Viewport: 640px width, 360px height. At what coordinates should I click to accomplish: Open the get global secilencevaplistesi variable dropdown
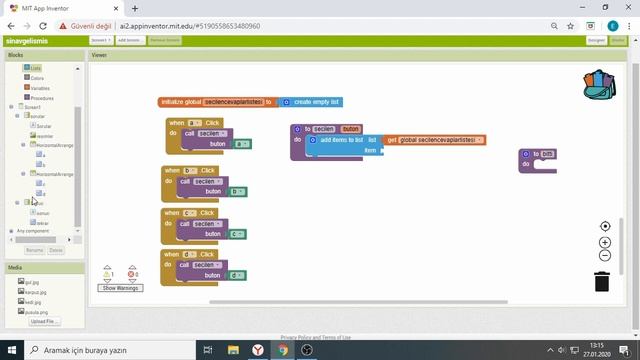coord(480,140)
